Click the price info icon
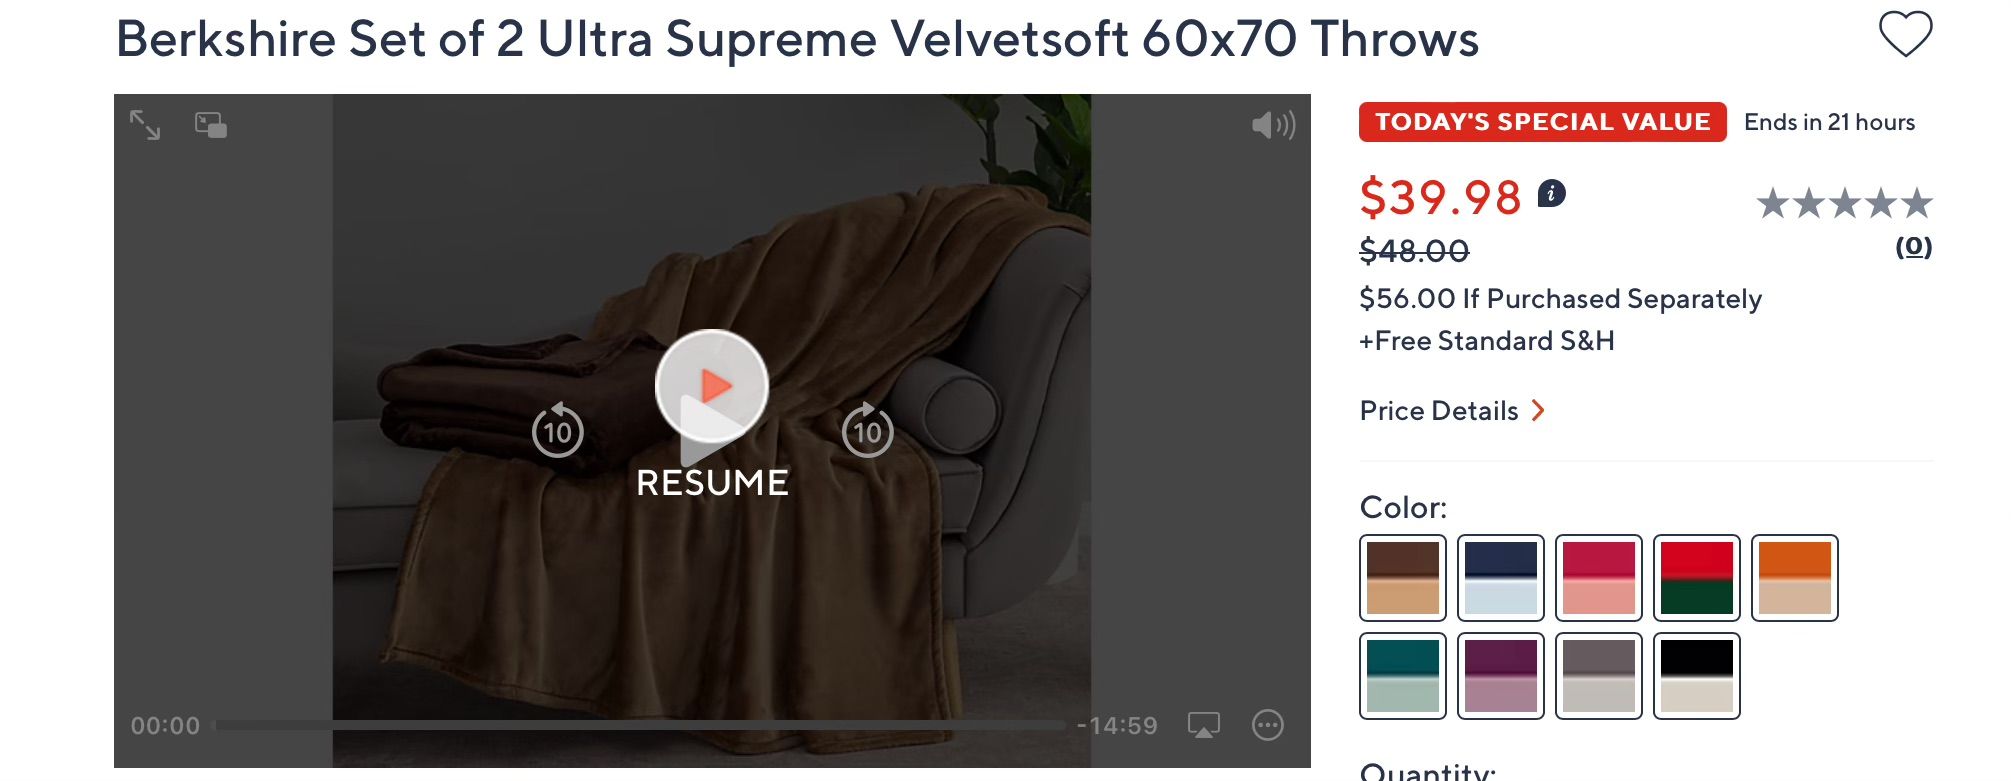The height and width of the screenshot is (781, 2011). click(1551, 193)
